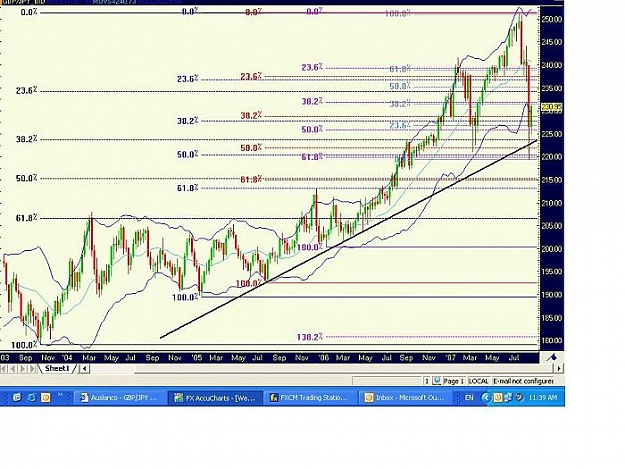Click the 11:39 AM taskbar clock
The width and height of the screenshot is (625, 469).
pyautogui.click(x=542, y=398)
